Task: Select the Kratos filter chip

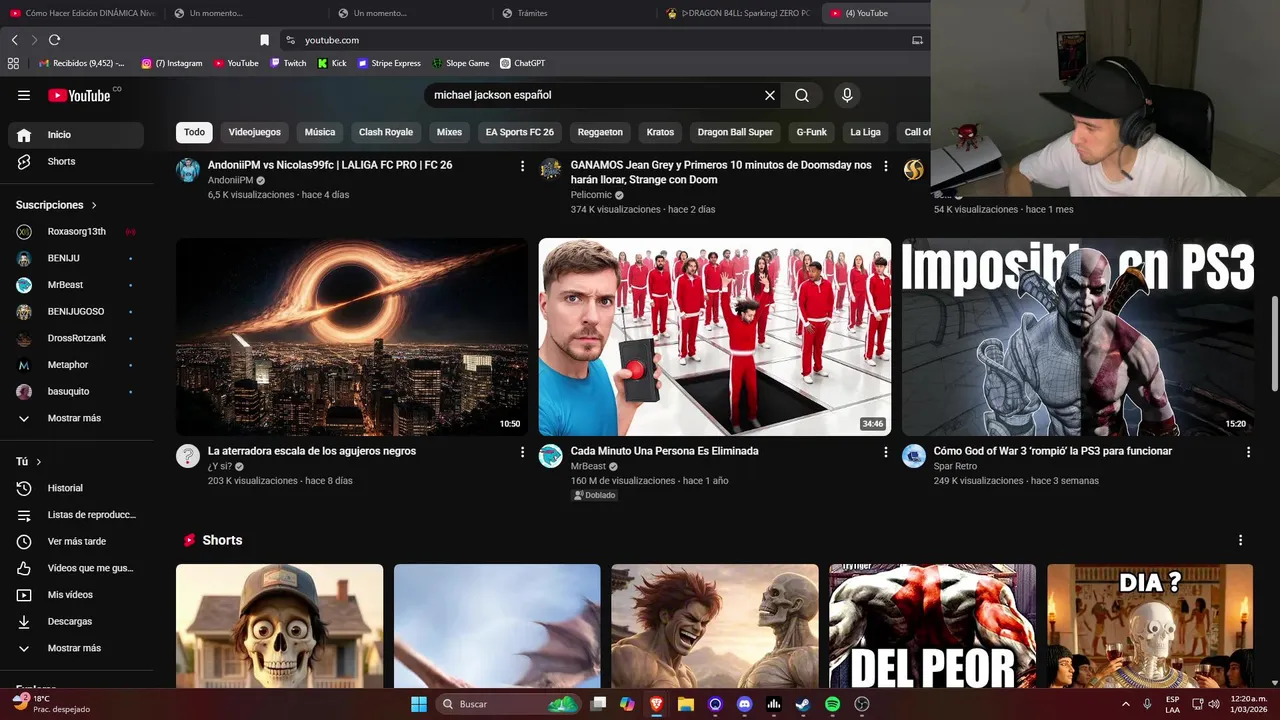Action: click(660, 132)
